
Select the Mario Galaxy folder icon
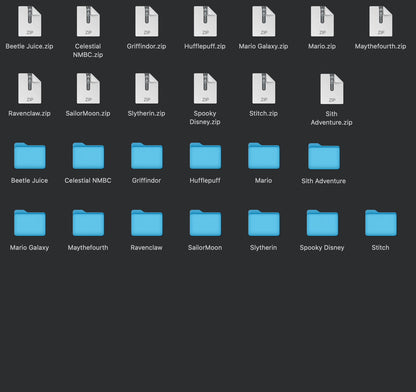click(30, 223)
